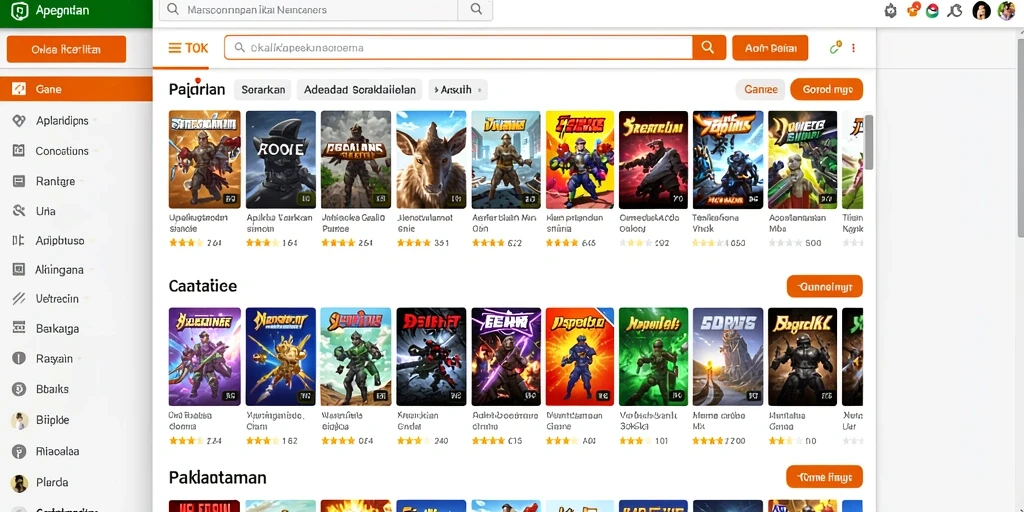
Task: Click the Riiacalaa sidebar icon
Action: click(x=19, y=451)
